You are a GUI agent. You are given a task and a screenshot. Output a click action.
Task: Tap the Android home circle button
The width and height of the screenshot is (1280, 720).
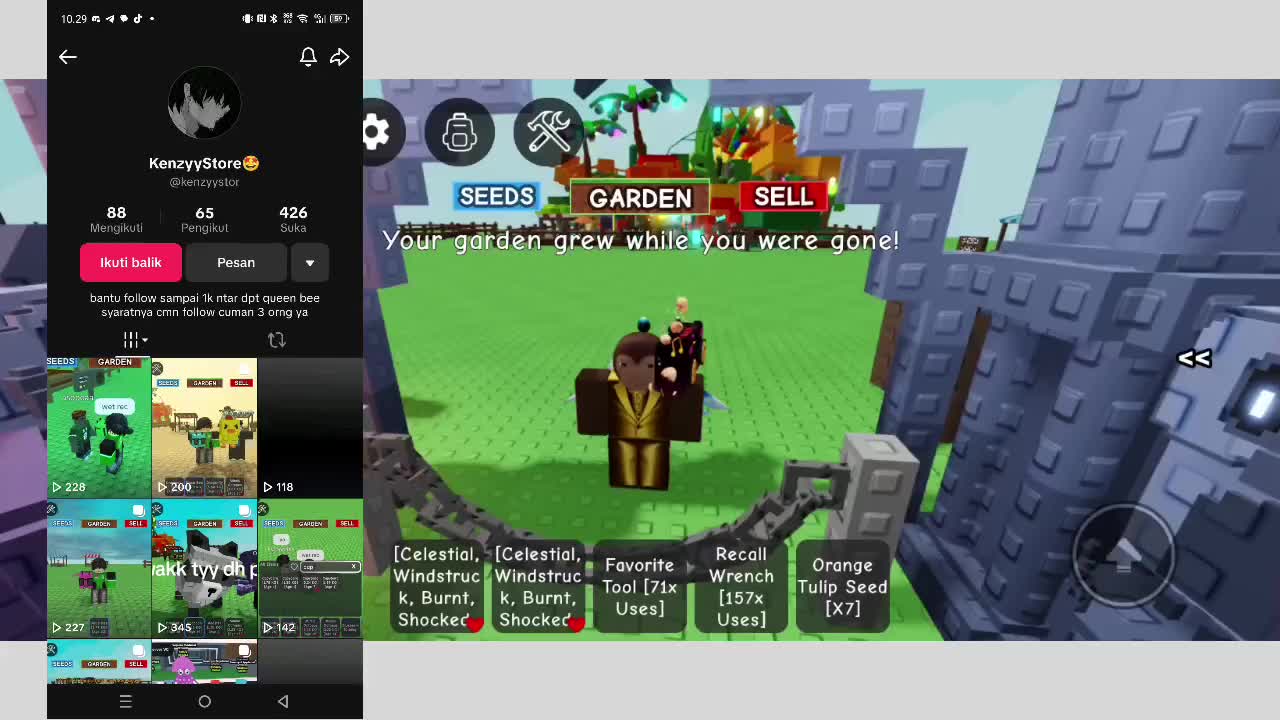click(x=204, y=702)
